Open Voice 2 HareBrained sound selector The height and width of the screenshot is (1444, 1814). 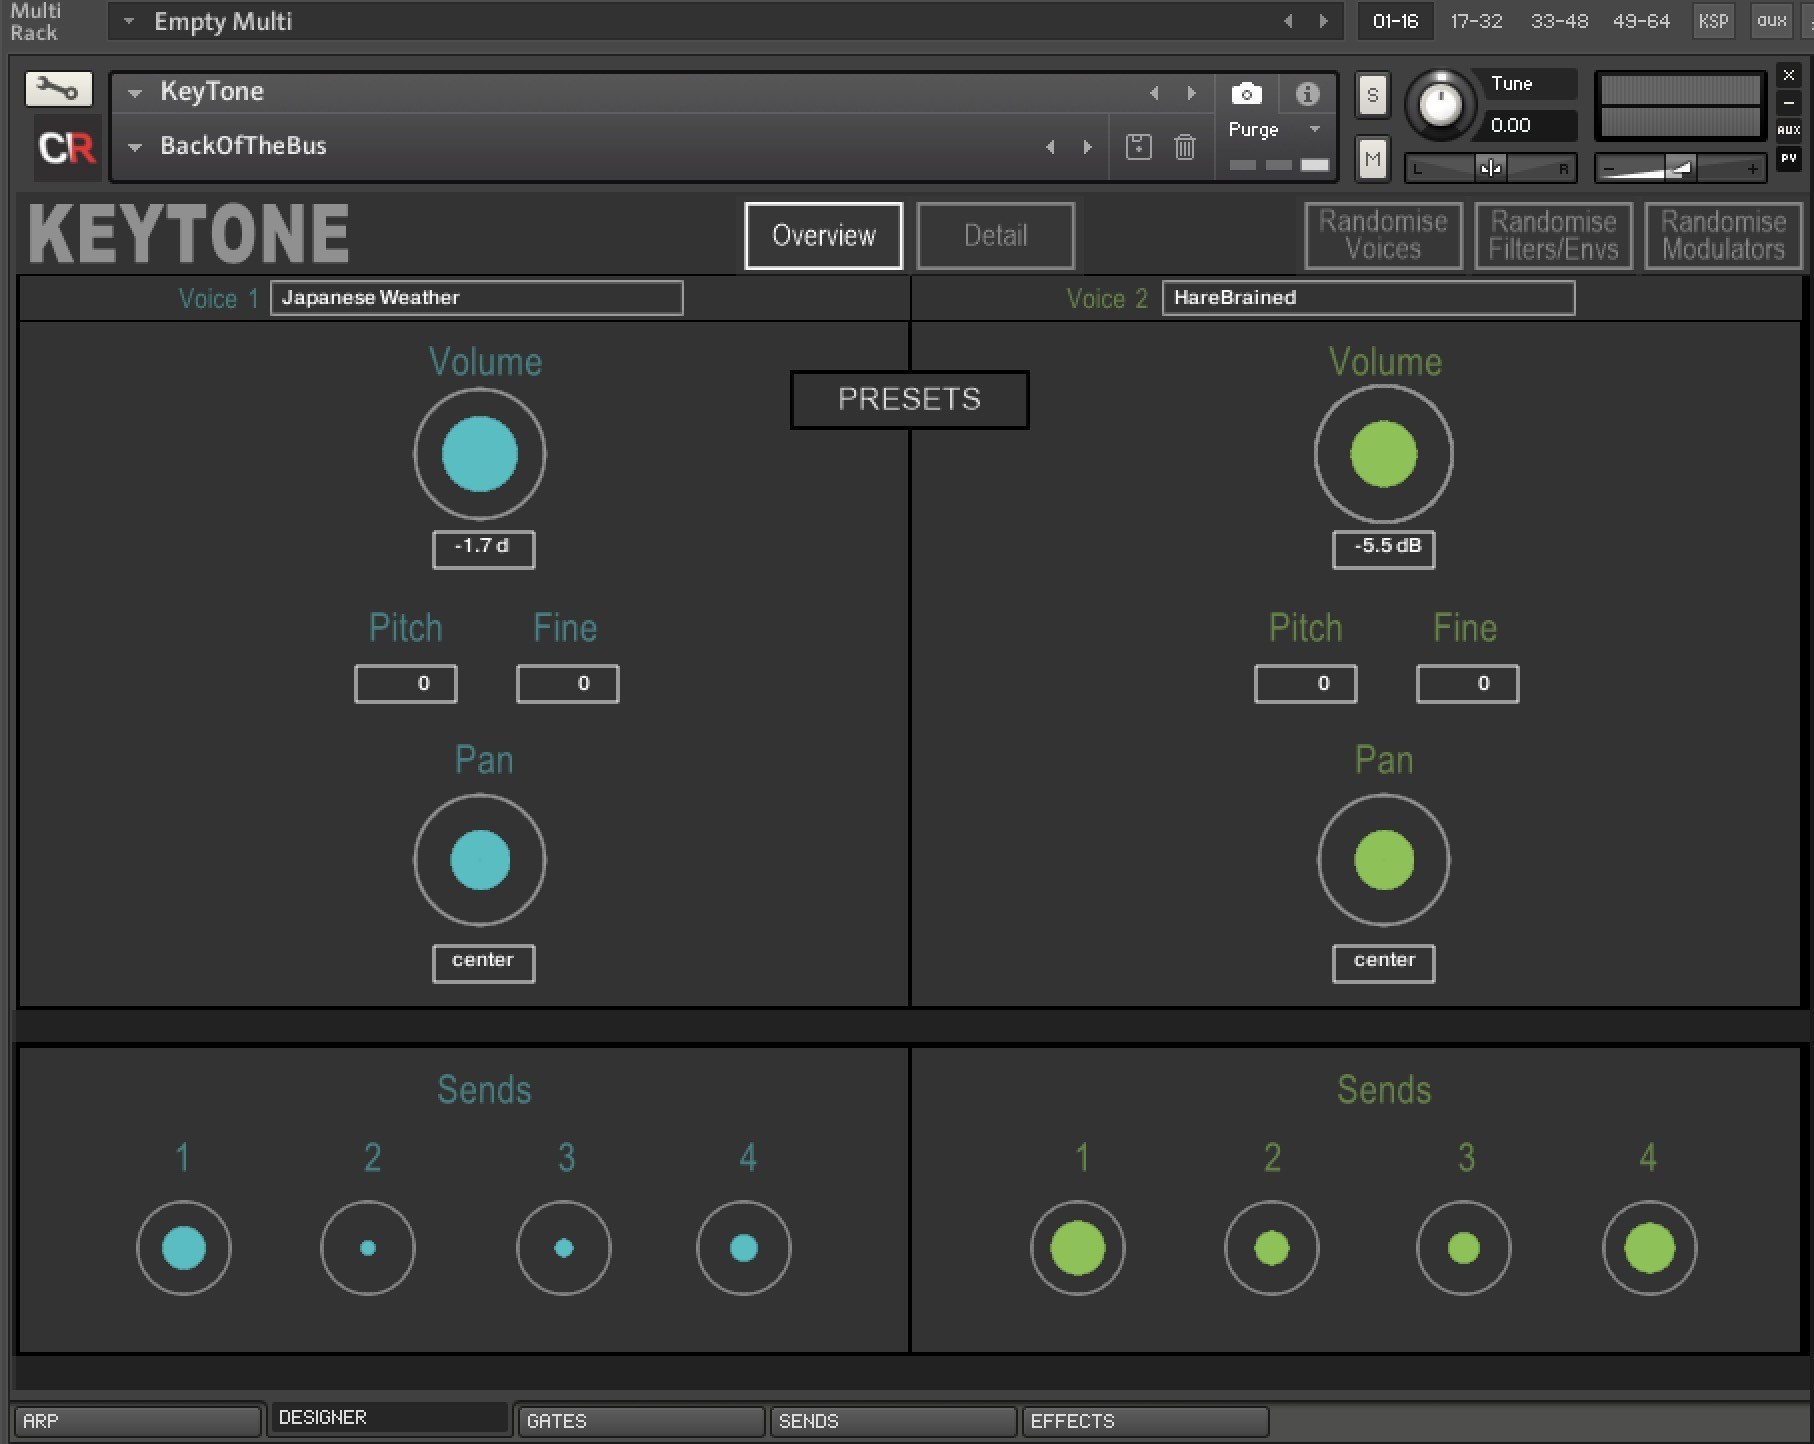(1368, 298)
